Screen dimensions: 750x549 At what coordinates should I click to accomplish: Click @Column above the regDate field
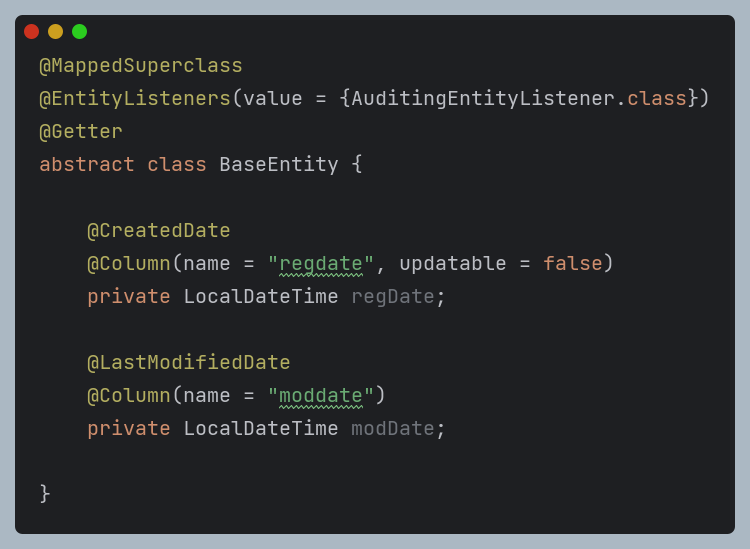point(129,264)
